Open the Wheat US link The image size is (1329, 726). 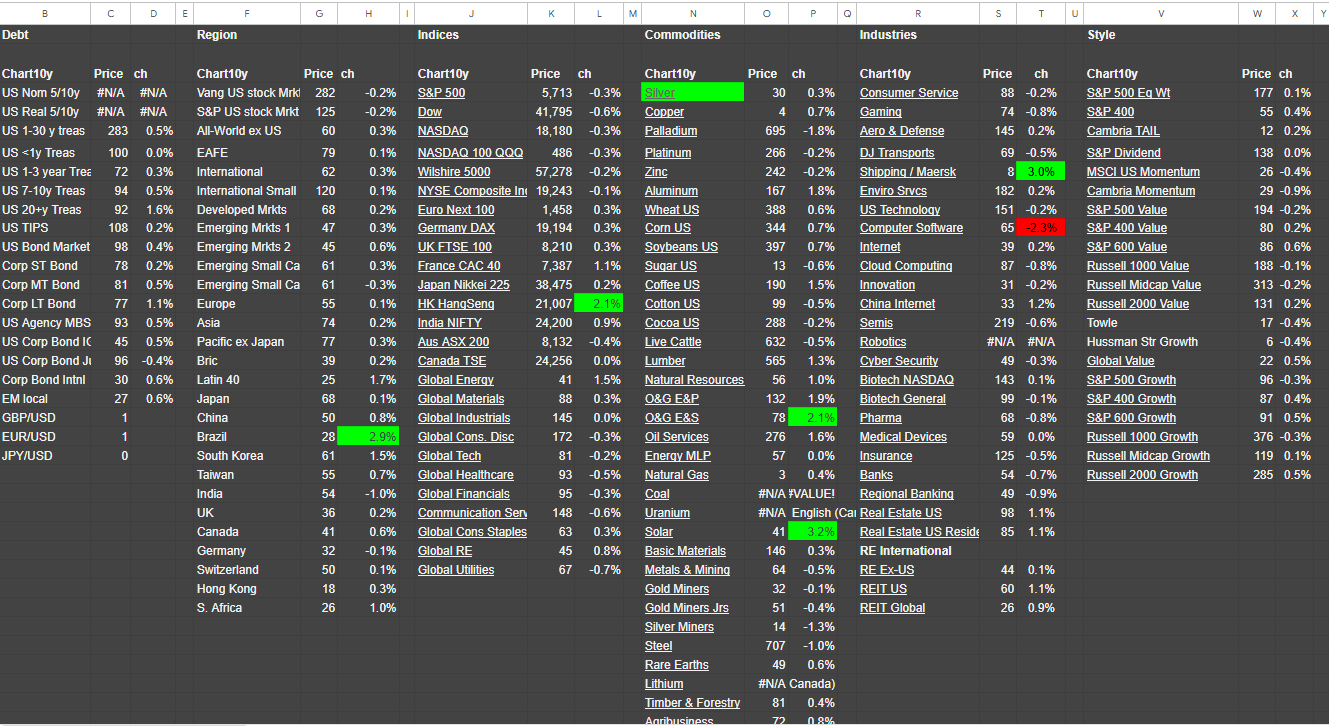(x=672, y=210)
